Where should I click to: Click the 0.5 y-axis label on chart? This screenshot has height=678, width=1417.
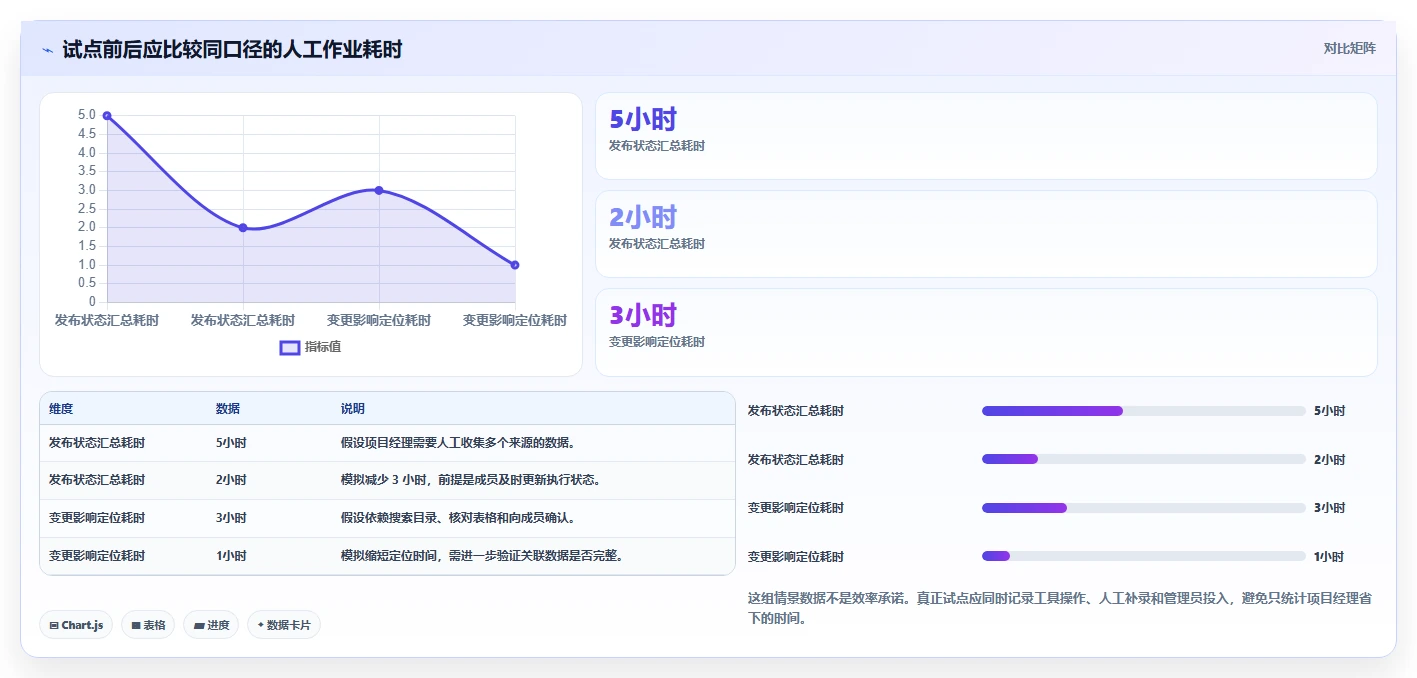(87, 283)
